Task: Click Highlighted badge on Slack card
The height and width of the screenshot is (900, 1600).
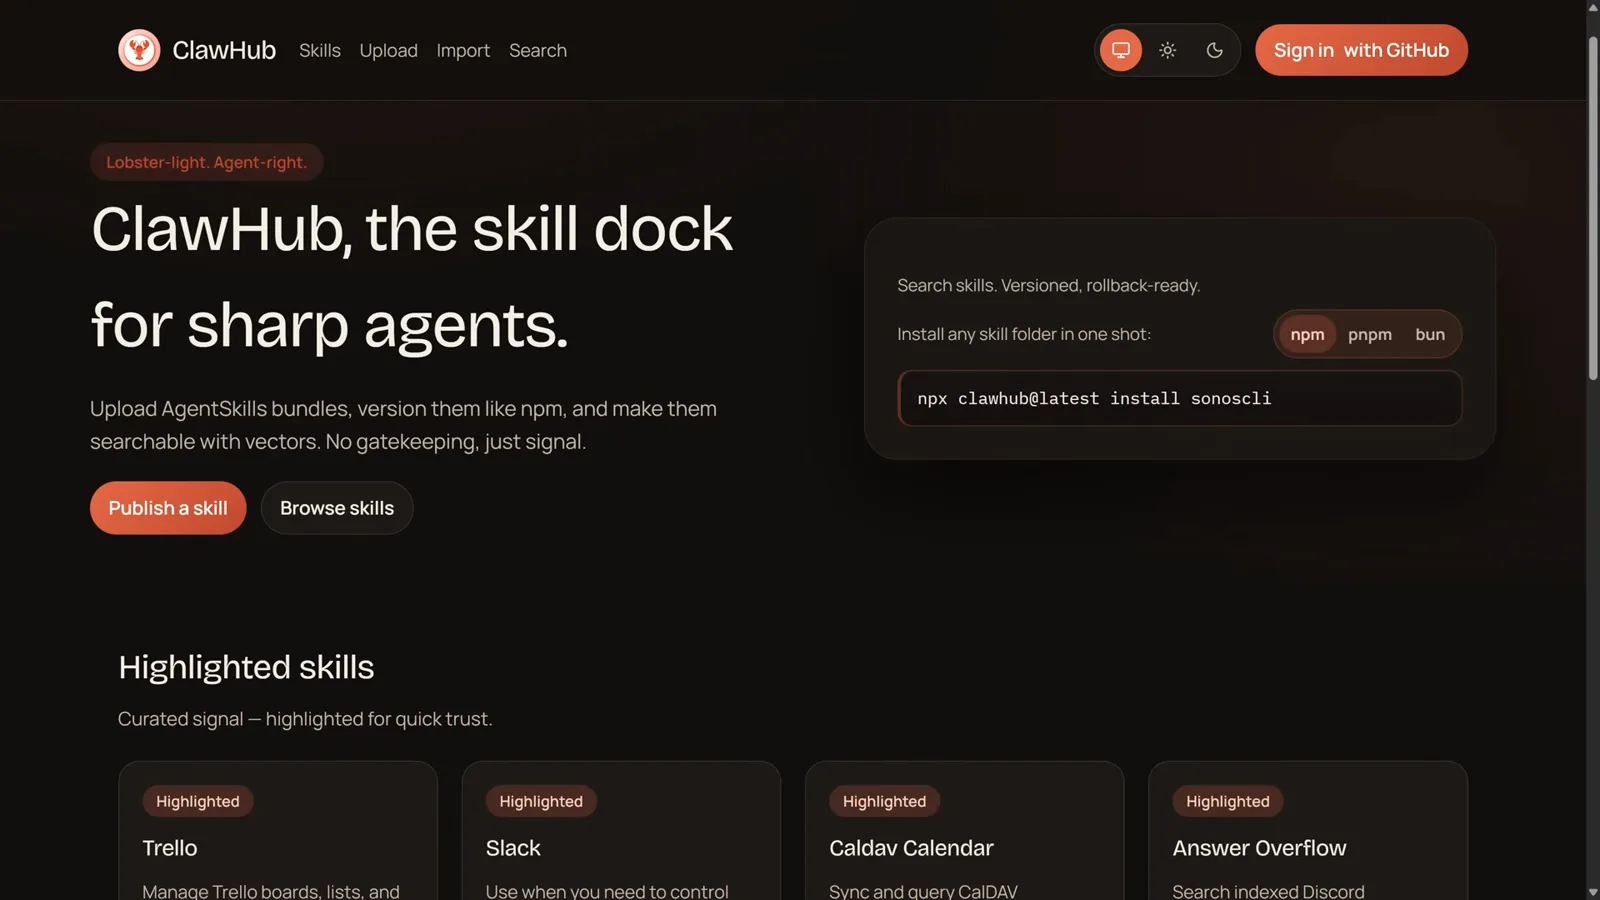Action: pos(541,801)
